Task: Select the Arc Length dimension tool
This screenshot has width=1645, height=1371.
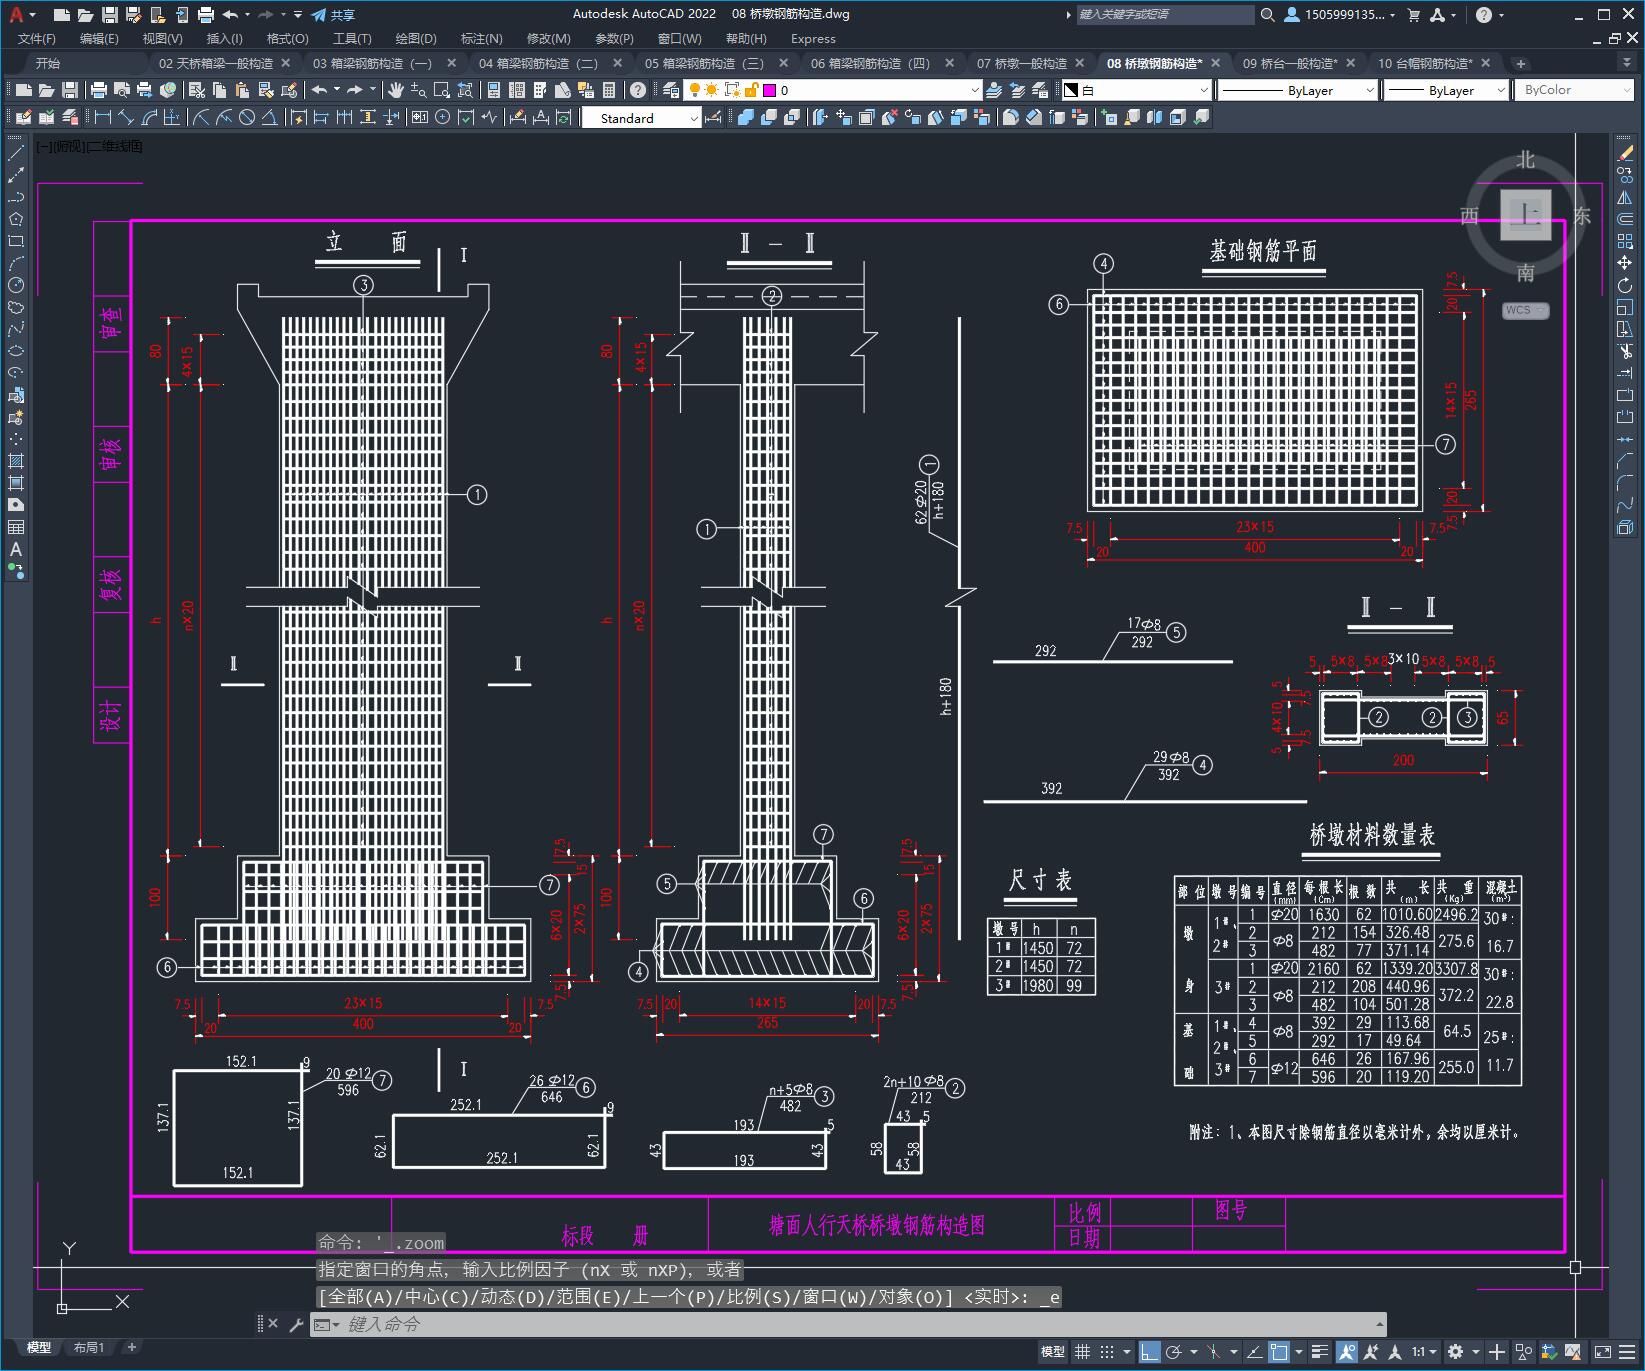Action: tap(149, 118)
